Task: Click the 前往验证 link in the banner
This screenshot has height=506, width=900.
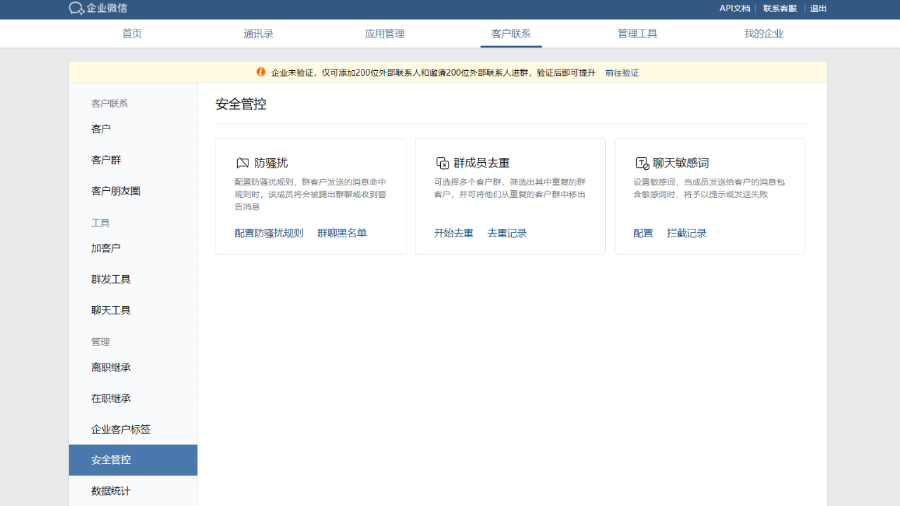Action: (x=622, y=73)
